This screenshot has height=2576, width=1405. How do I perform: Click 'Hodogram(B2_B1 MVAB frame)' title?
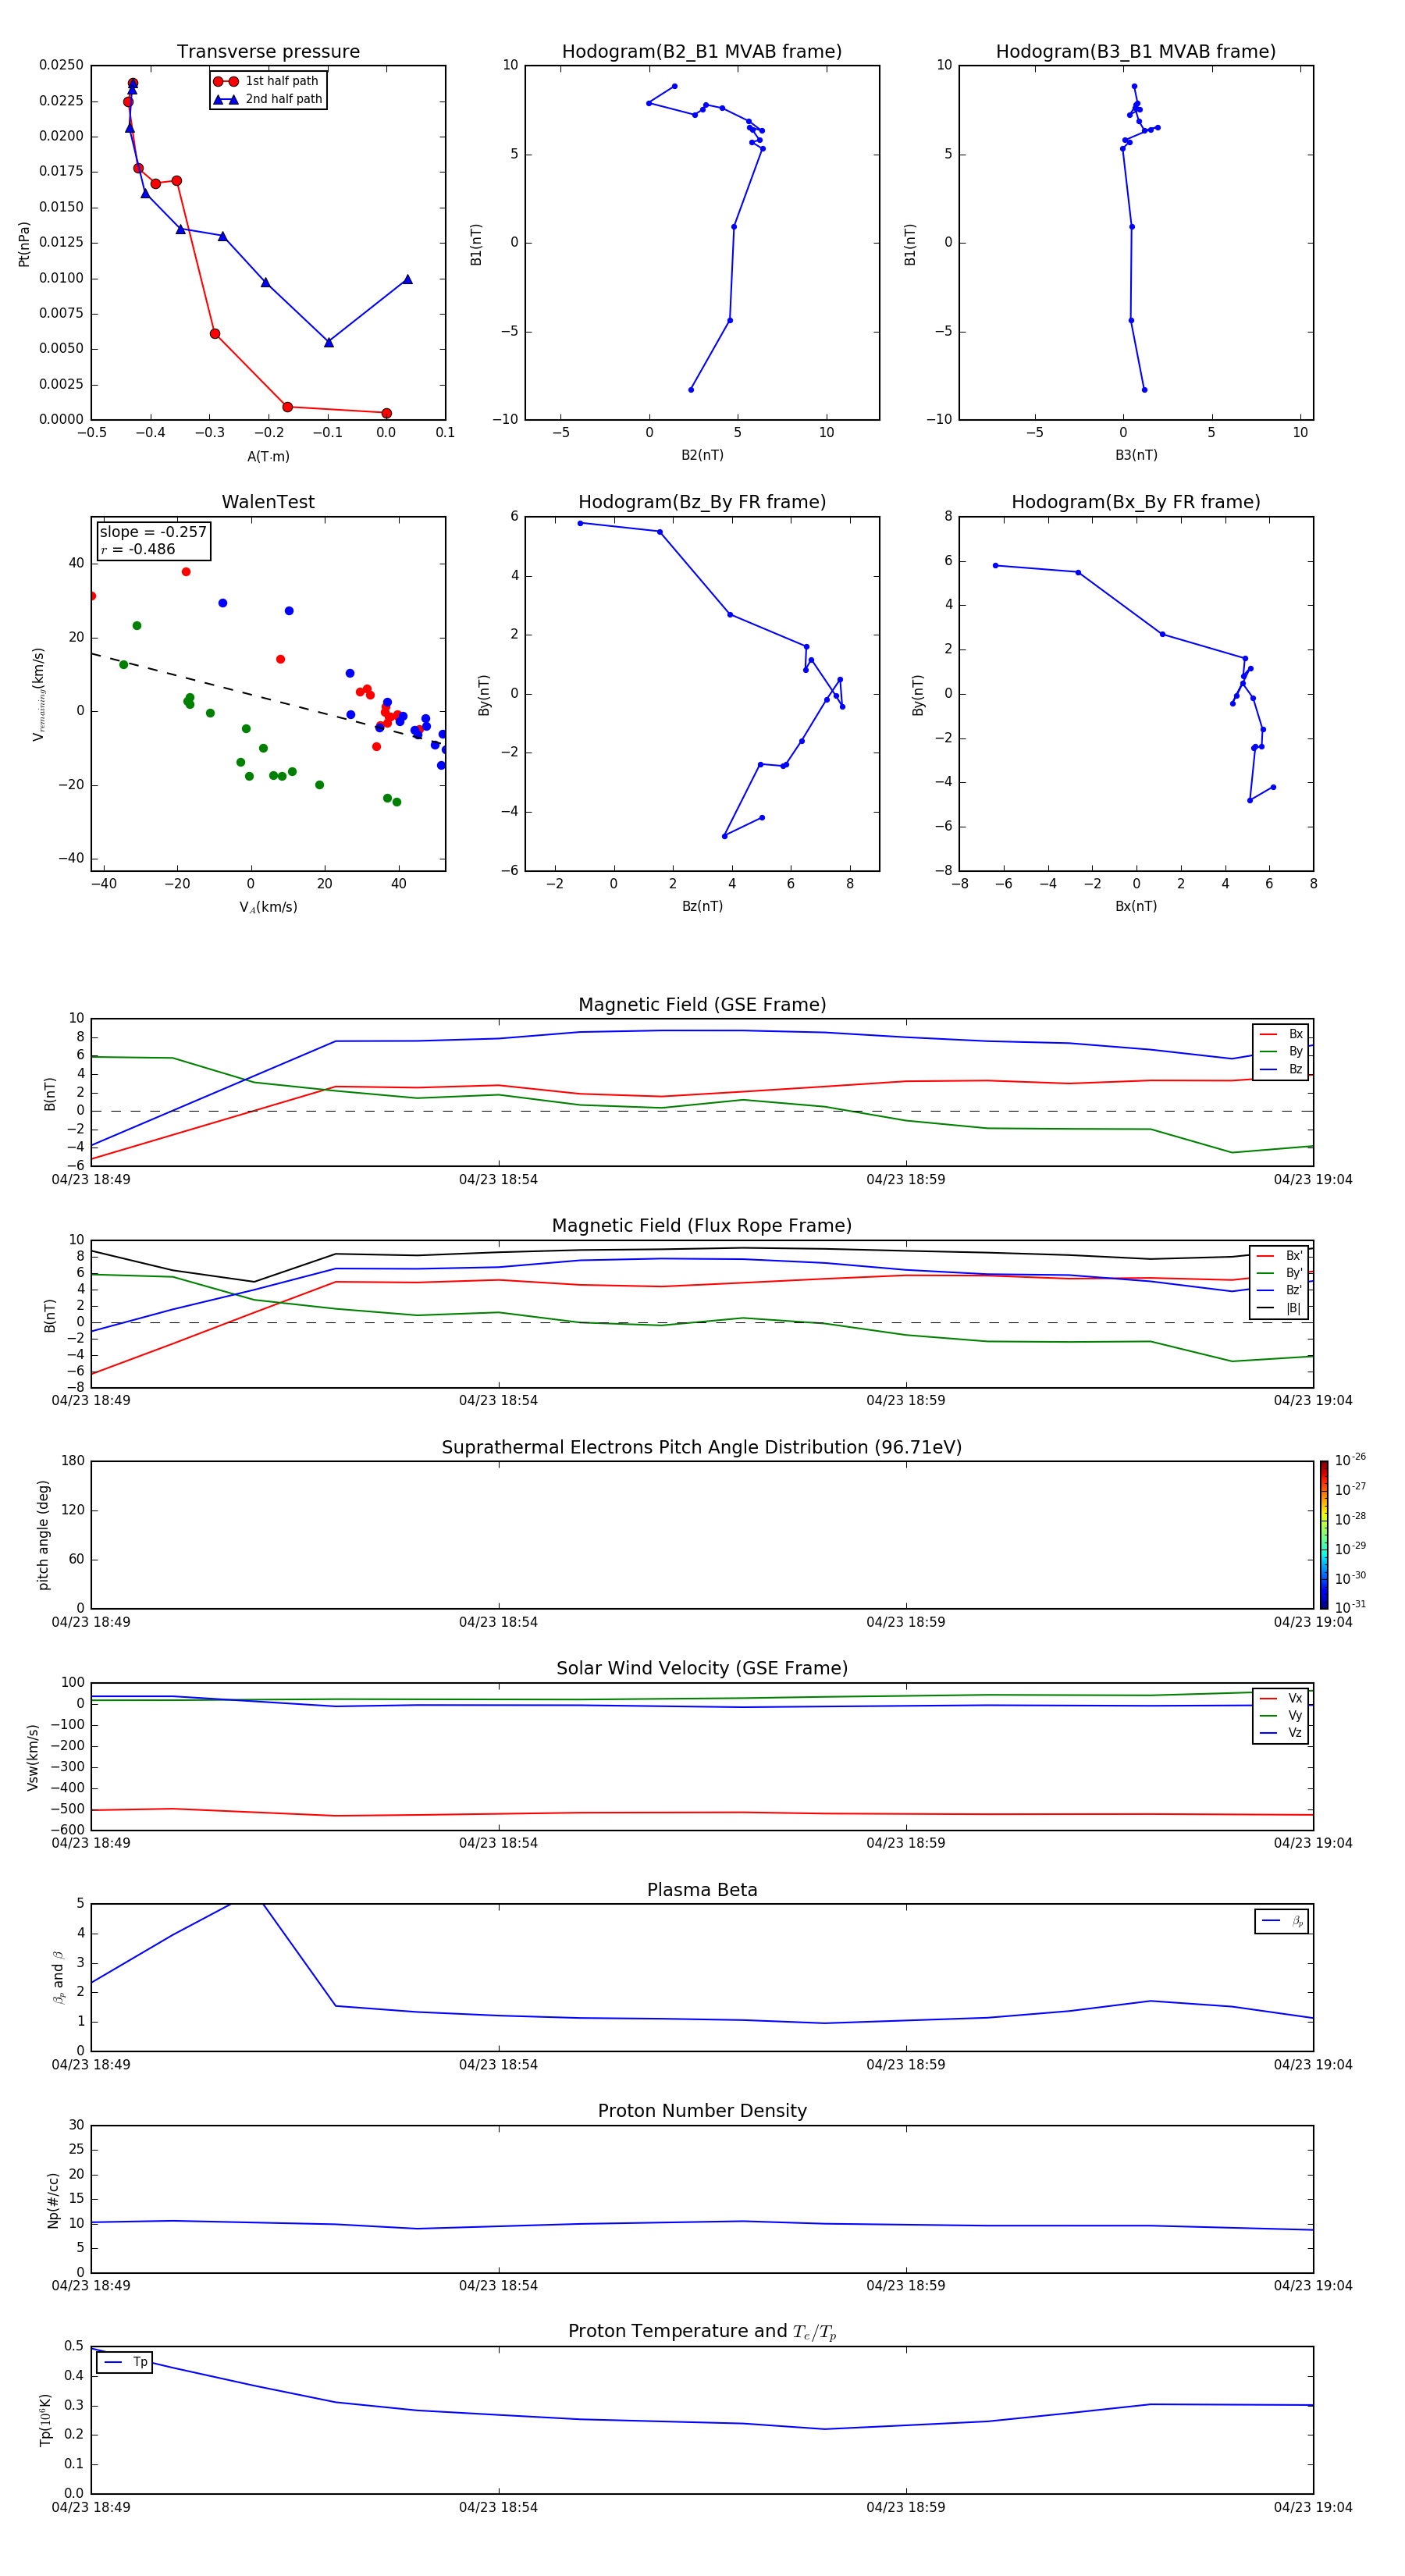(x=702, y=52)
